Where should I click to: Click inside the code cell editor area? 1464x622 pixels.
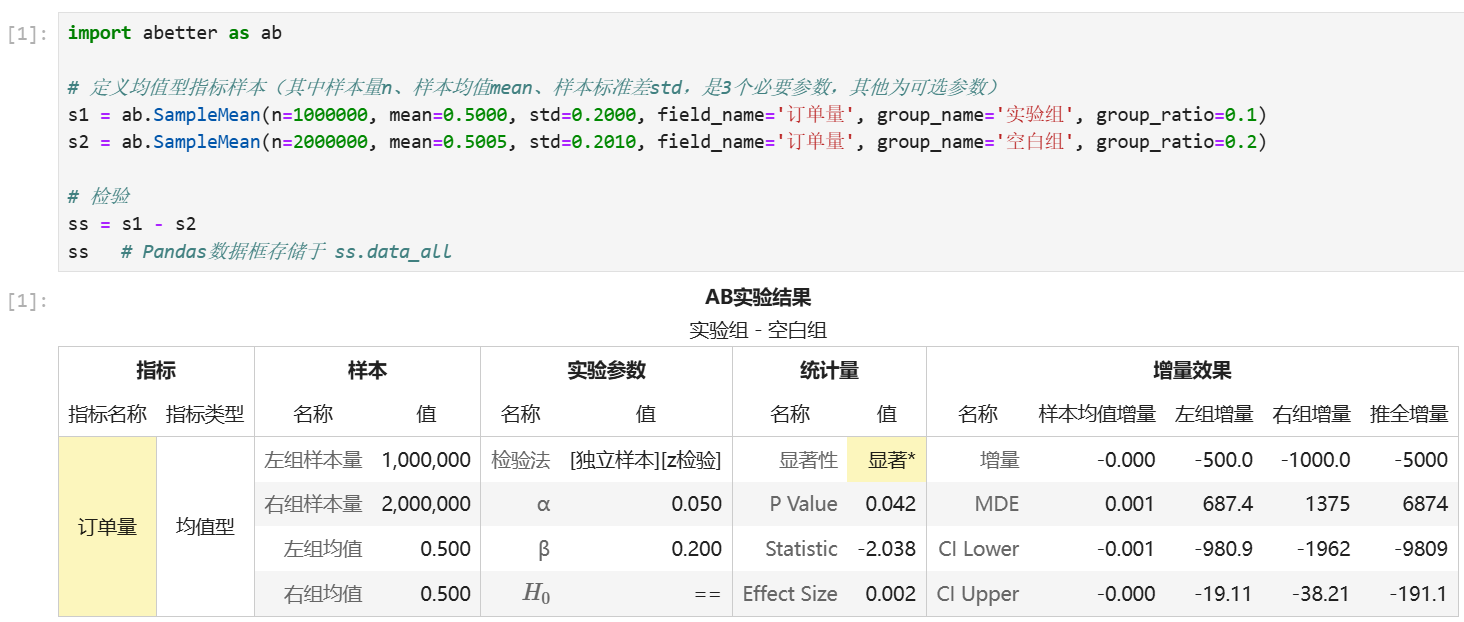click(760, 141)
